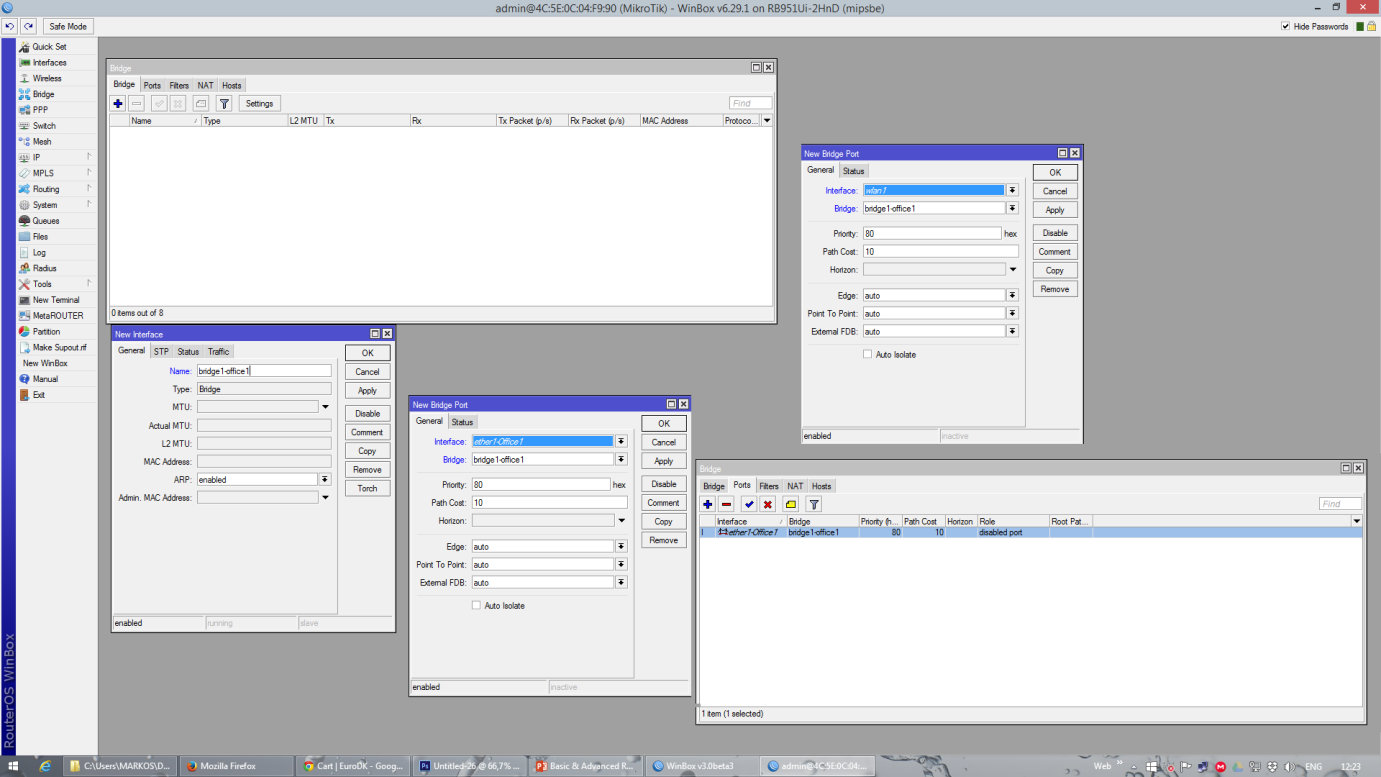Screen dimensions: 1381x777
Task: Open Interfaces from the sidebar
Action: 48,63
